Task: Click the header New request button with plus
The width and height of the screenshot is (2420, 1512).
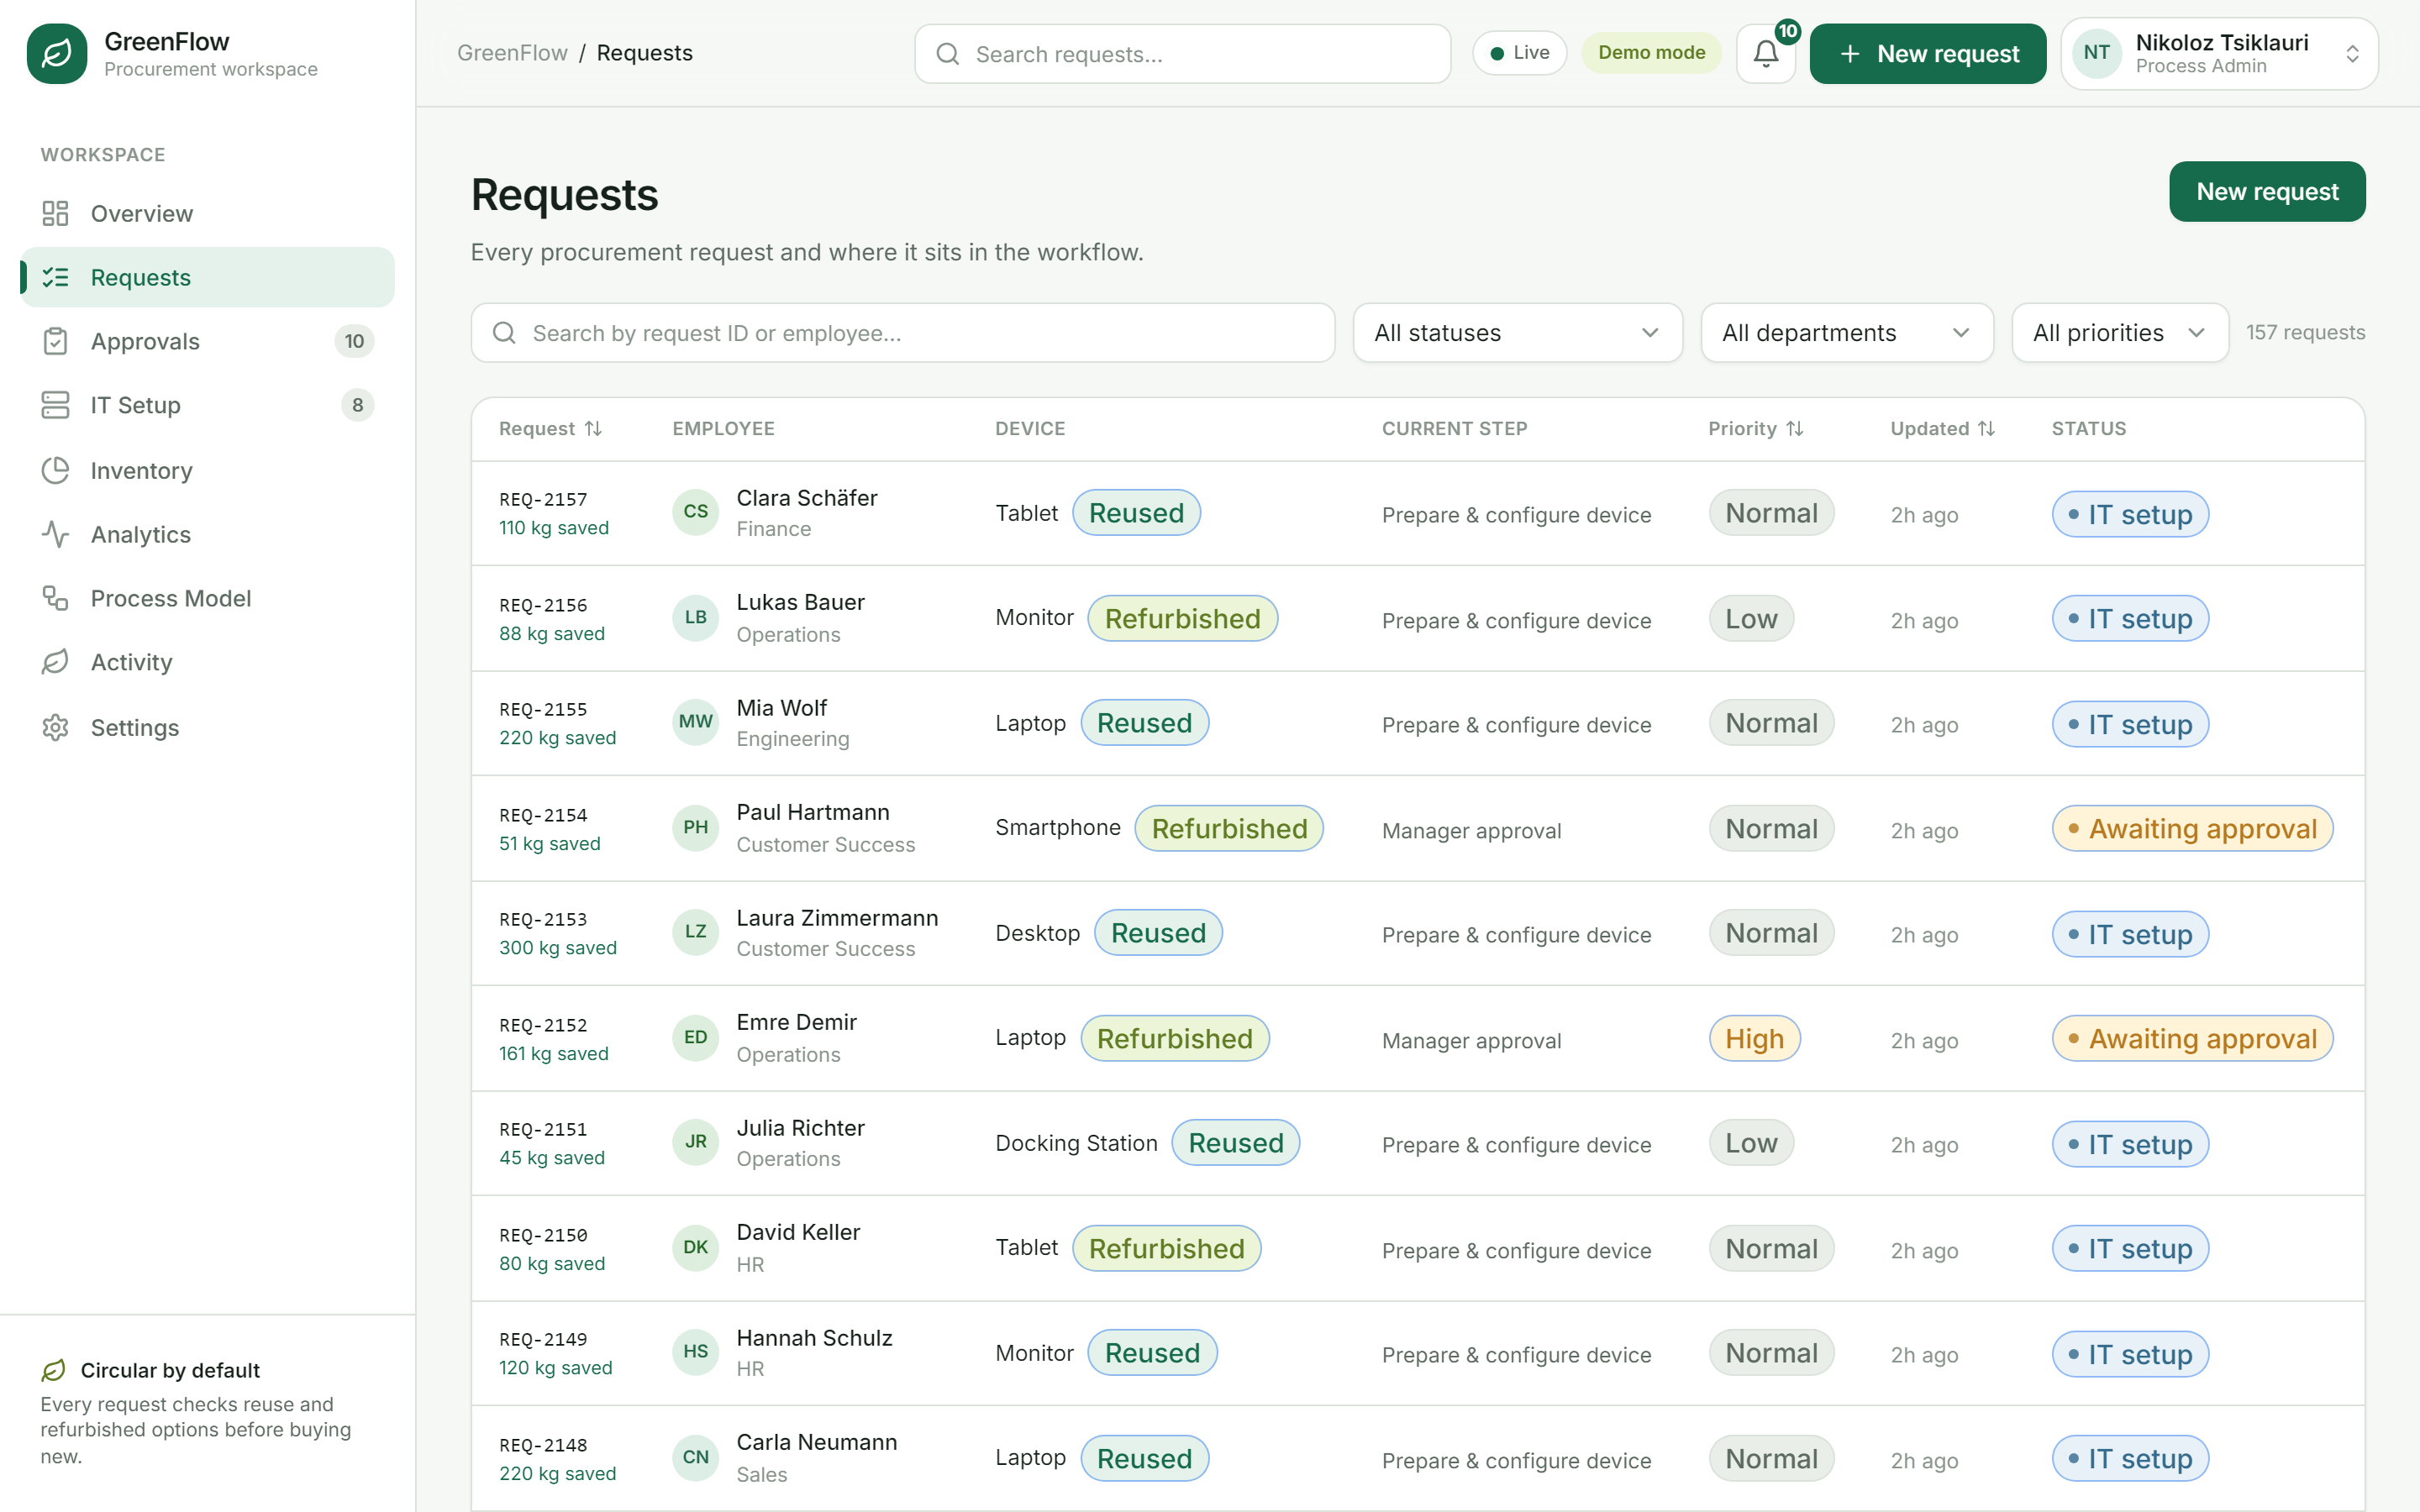Action: tap(1927, 53)
